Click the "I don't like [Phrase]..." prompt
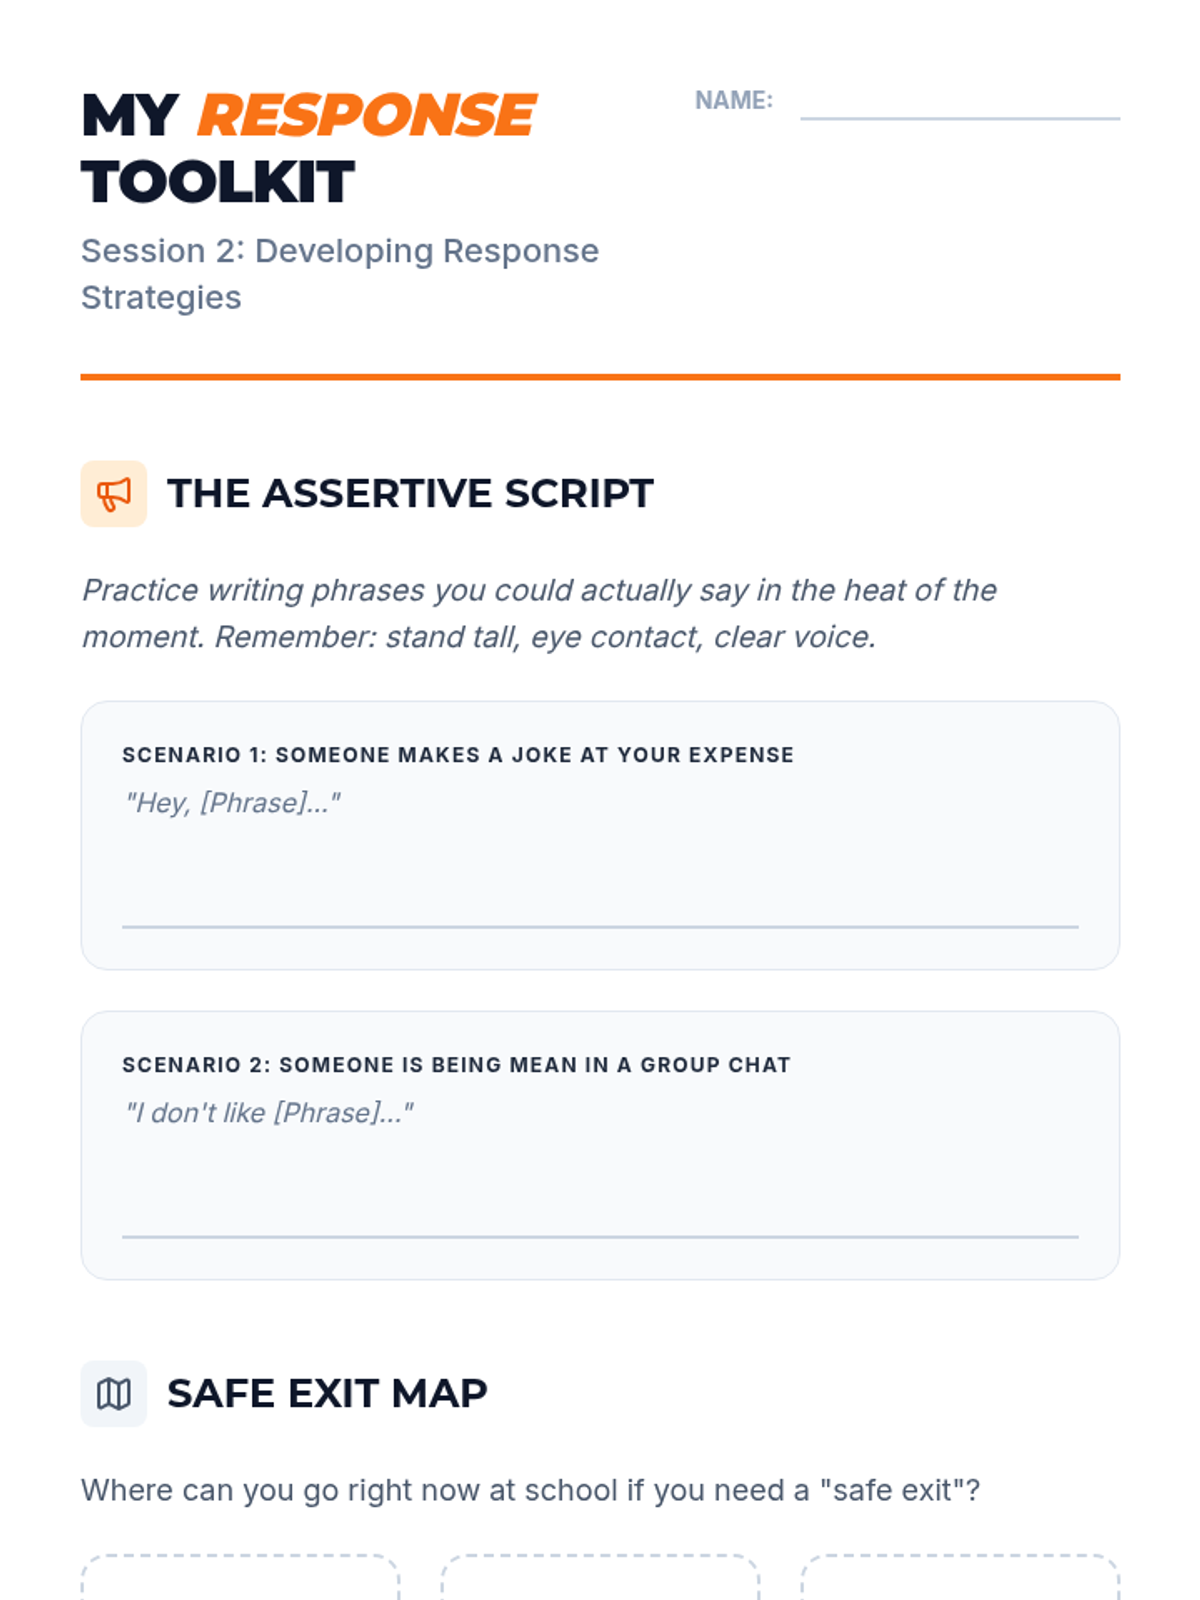This screenshot has width=1200, height=1600. [x=268, y=1113]
